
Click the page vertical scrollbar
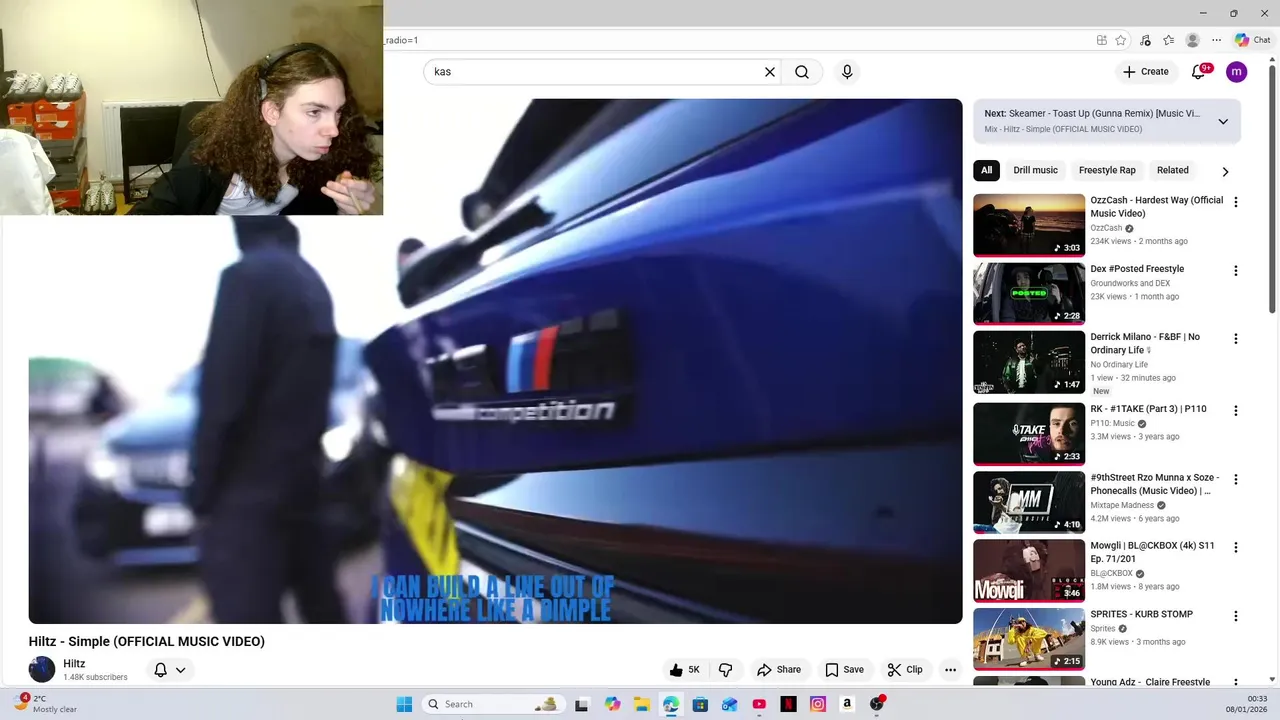tap(1273, 190)
